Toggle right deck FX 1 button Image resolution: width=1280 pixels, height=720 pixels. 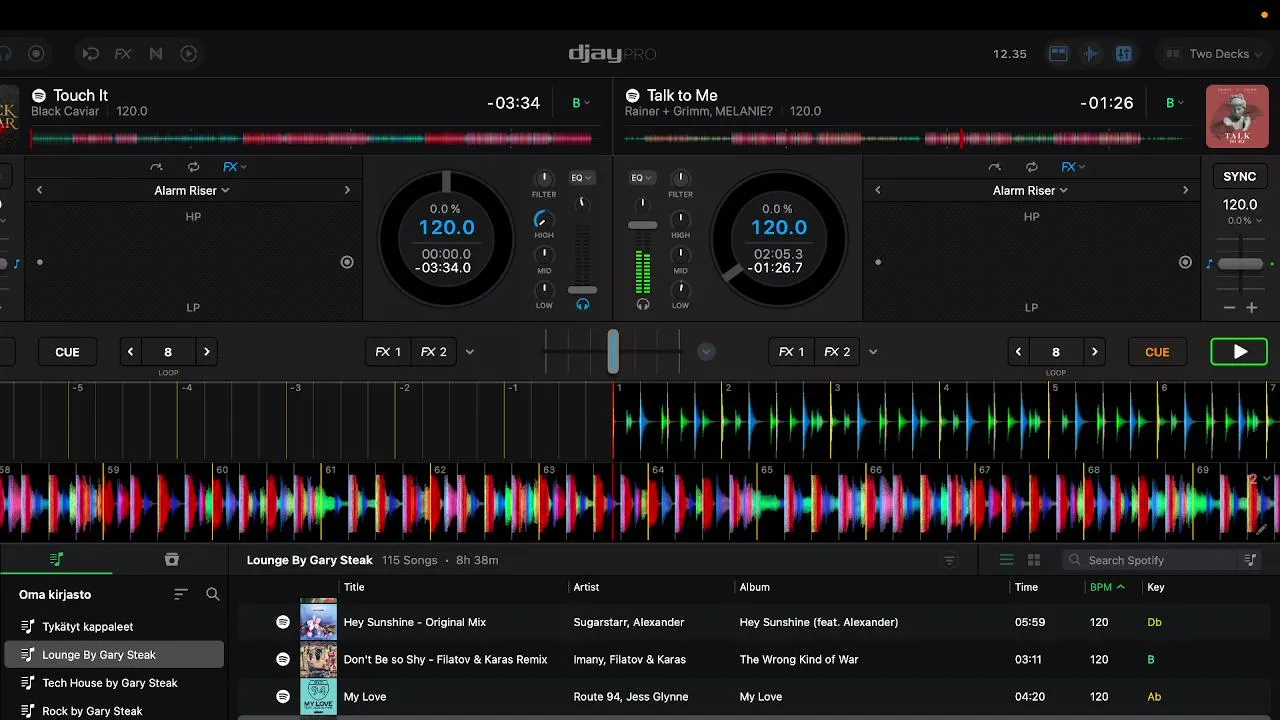tap(791, 352)
